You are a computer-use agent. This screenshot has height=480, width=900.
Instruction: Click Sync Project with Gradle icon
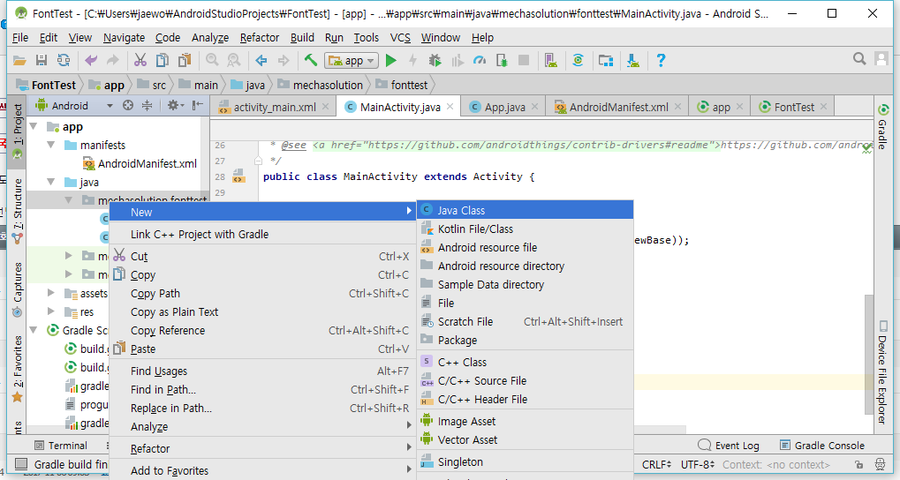578,60
